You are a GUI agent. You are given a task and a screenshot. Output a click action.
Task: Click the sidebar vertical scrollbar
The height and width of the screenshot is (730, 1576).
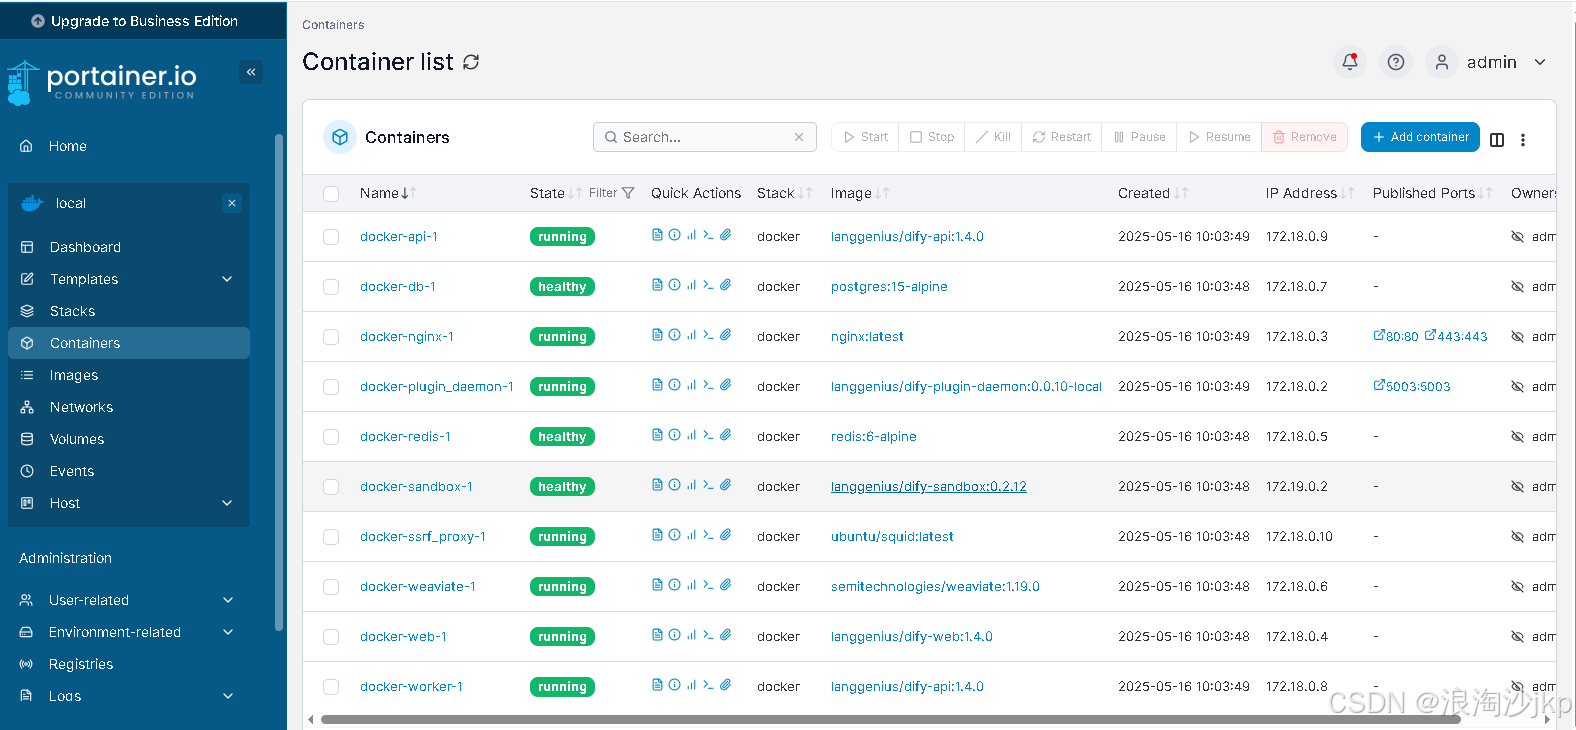coord(279,380)
